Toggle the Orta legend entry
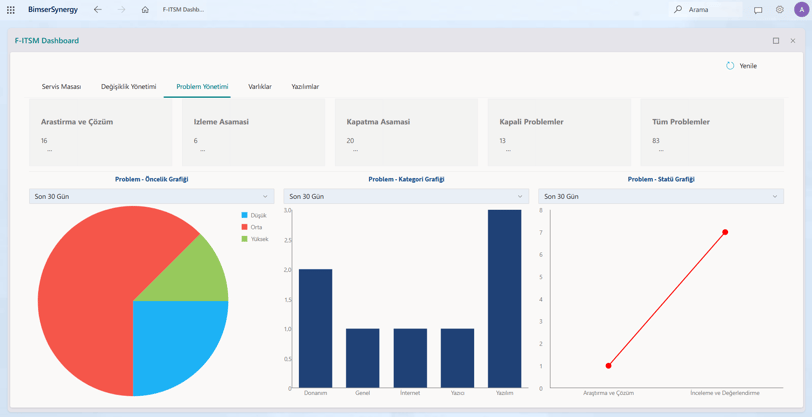This screenshot has width=812, height=417. (252, 227)
